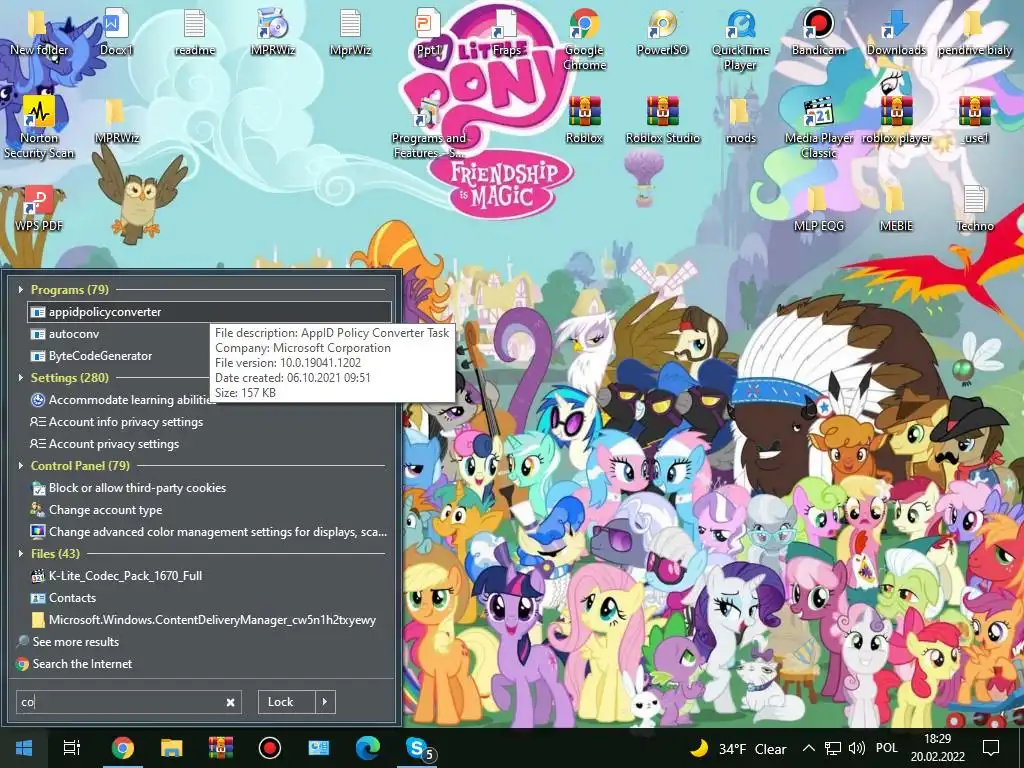Open the taskbar settings window icon
Image resolution: width=1024 pixels, height=768 pixels.
click(x=319, y=748)
